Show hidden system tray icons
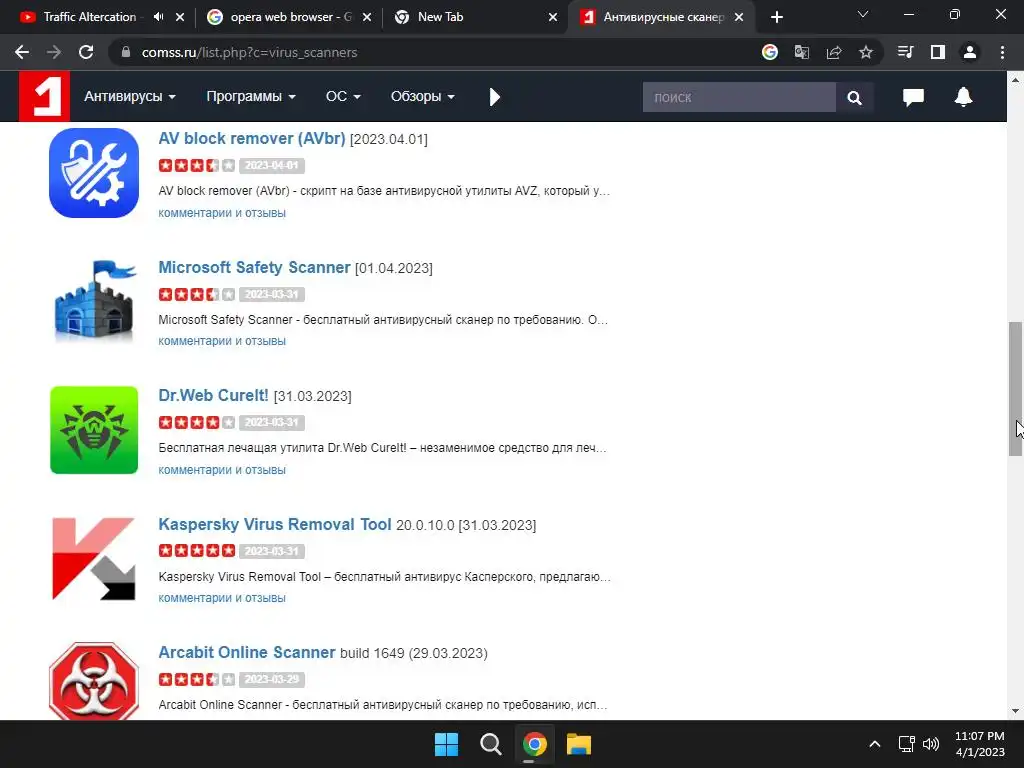The image size is (1024, 768). click(874, 744)
